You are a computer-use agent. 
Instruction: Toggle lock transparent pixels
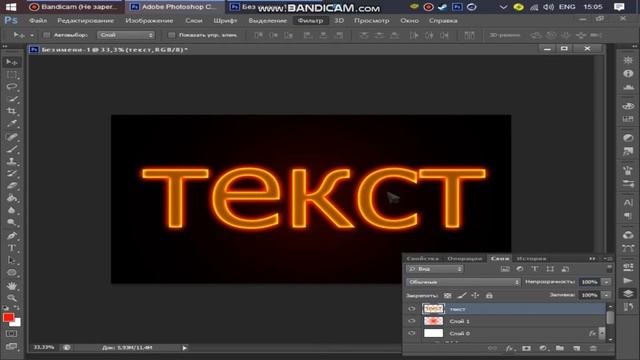tap(448, 295)
